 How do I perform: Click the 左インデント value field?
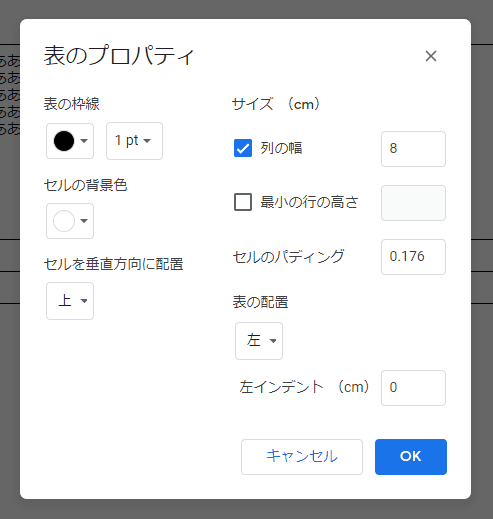(x=413, y=388)
